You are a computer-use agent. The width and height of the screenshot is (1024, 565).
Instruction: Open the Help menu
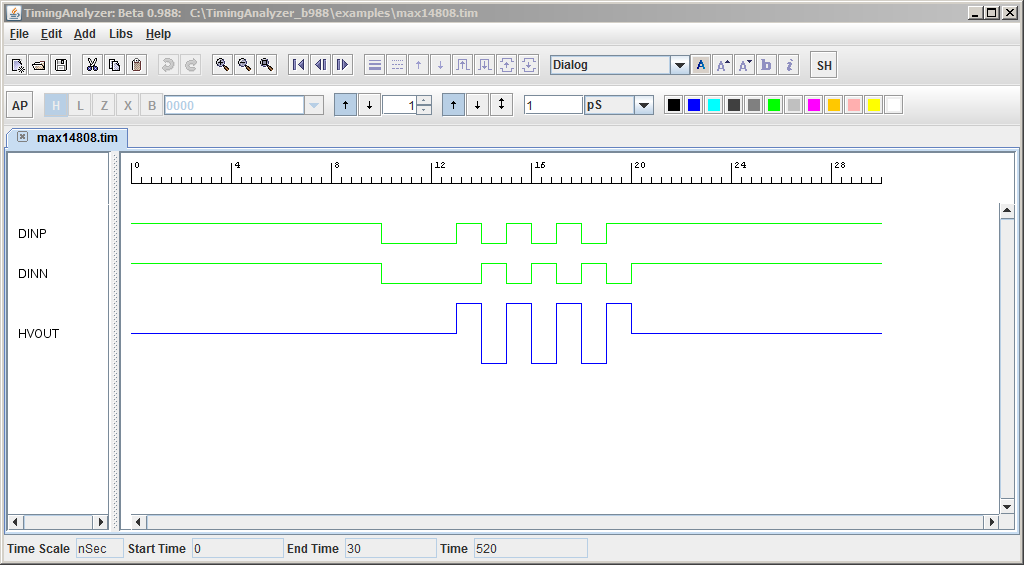point(158,34)
